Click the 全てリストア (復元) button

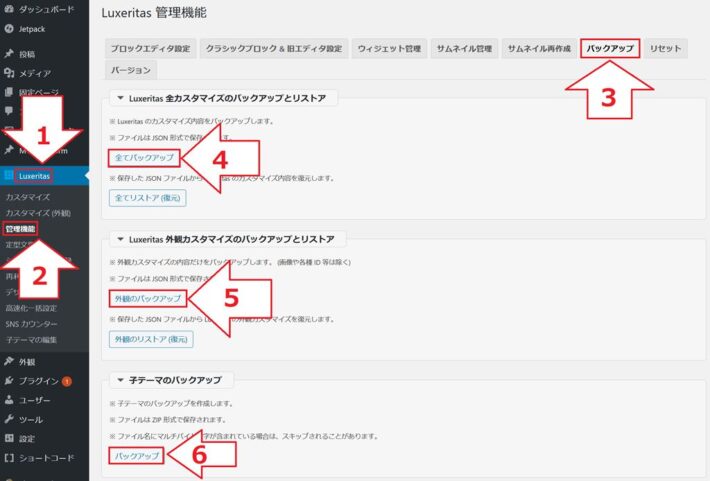point(148,198)
